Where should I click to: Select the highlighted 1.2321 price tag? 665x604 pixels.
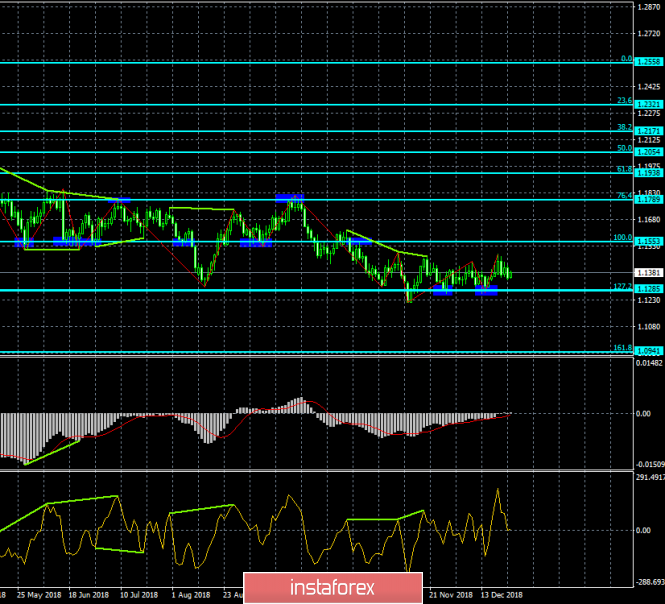pyautogui.click(x=649, y=104)
